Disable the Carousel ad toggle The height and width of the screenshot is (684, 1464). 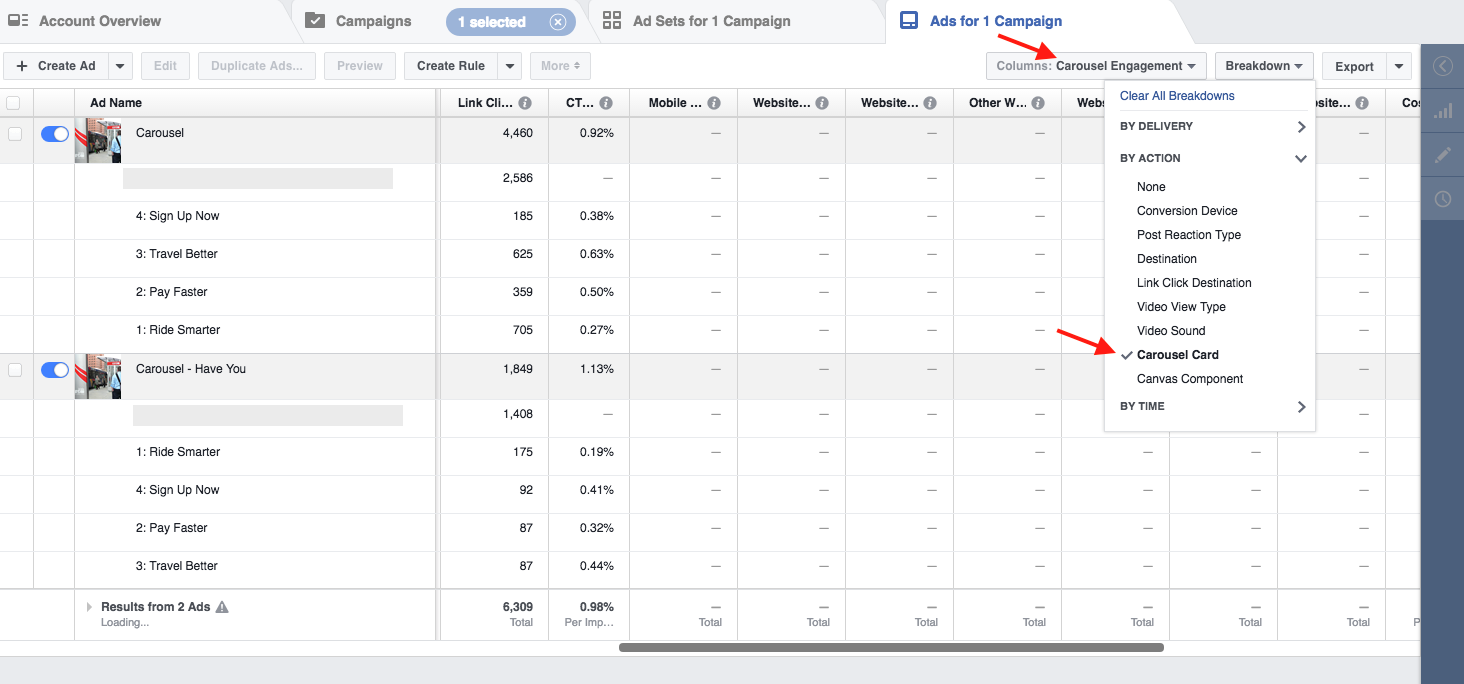[x=54, y=133]
